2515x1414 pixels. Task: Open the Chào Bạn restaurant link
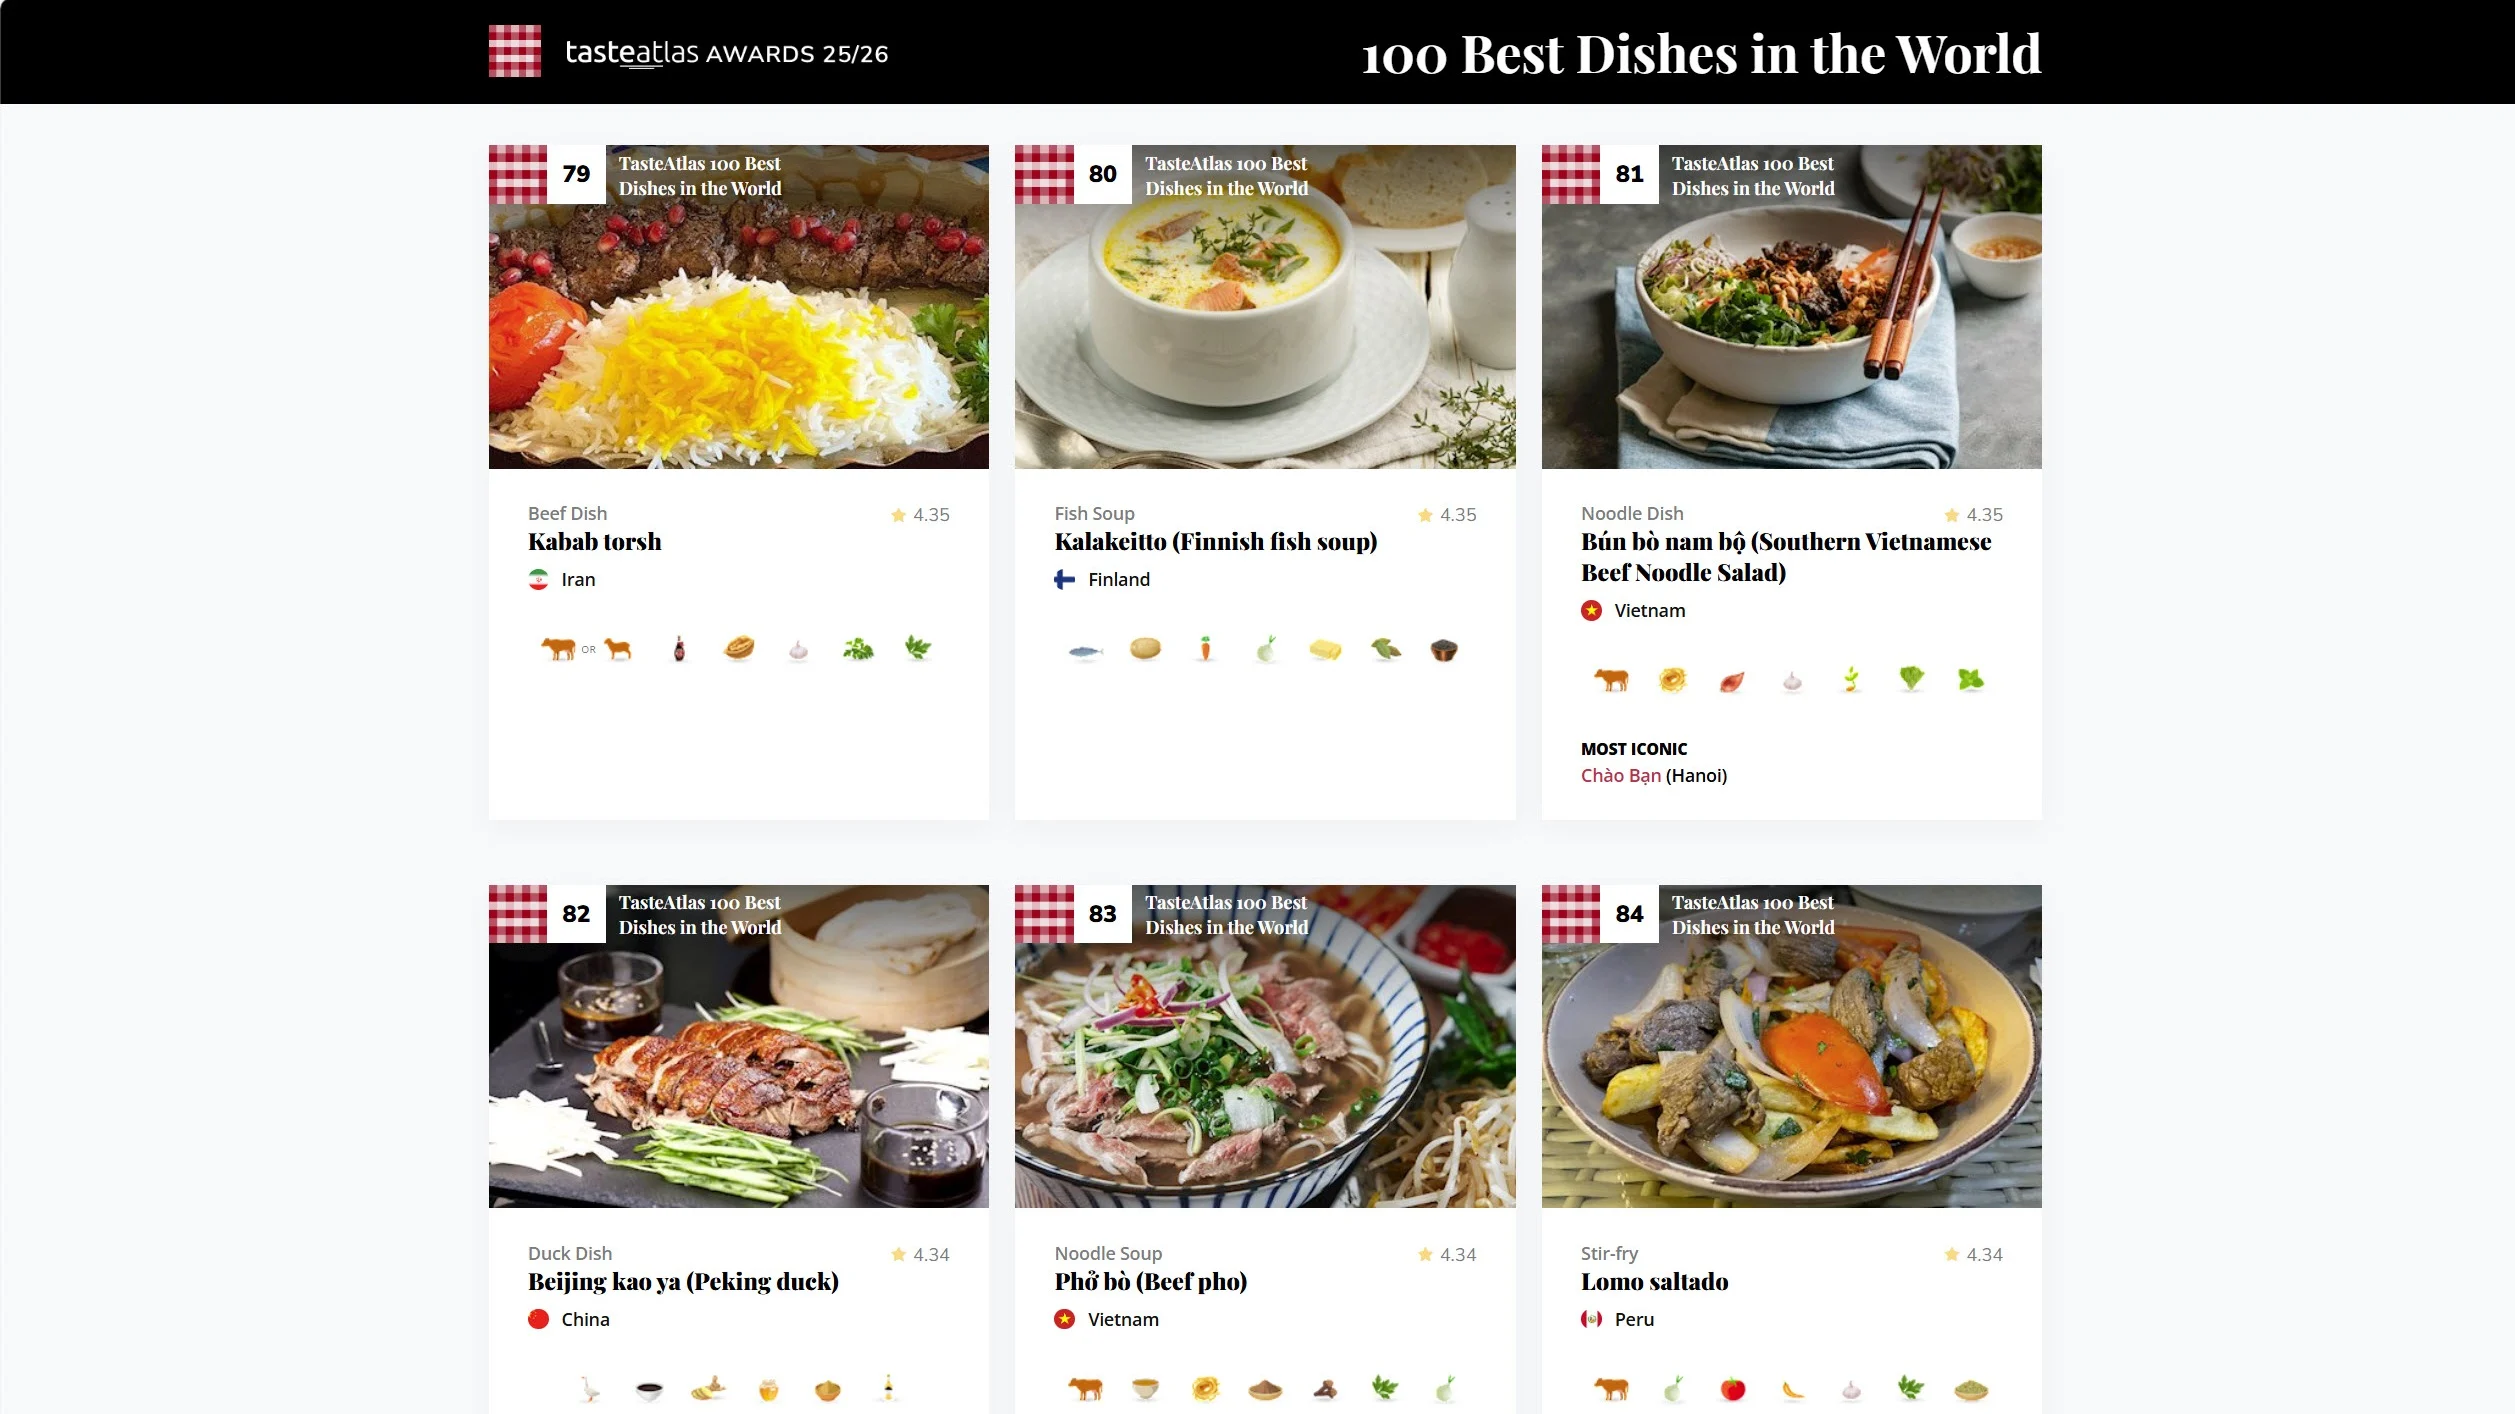pos(1620,776)
